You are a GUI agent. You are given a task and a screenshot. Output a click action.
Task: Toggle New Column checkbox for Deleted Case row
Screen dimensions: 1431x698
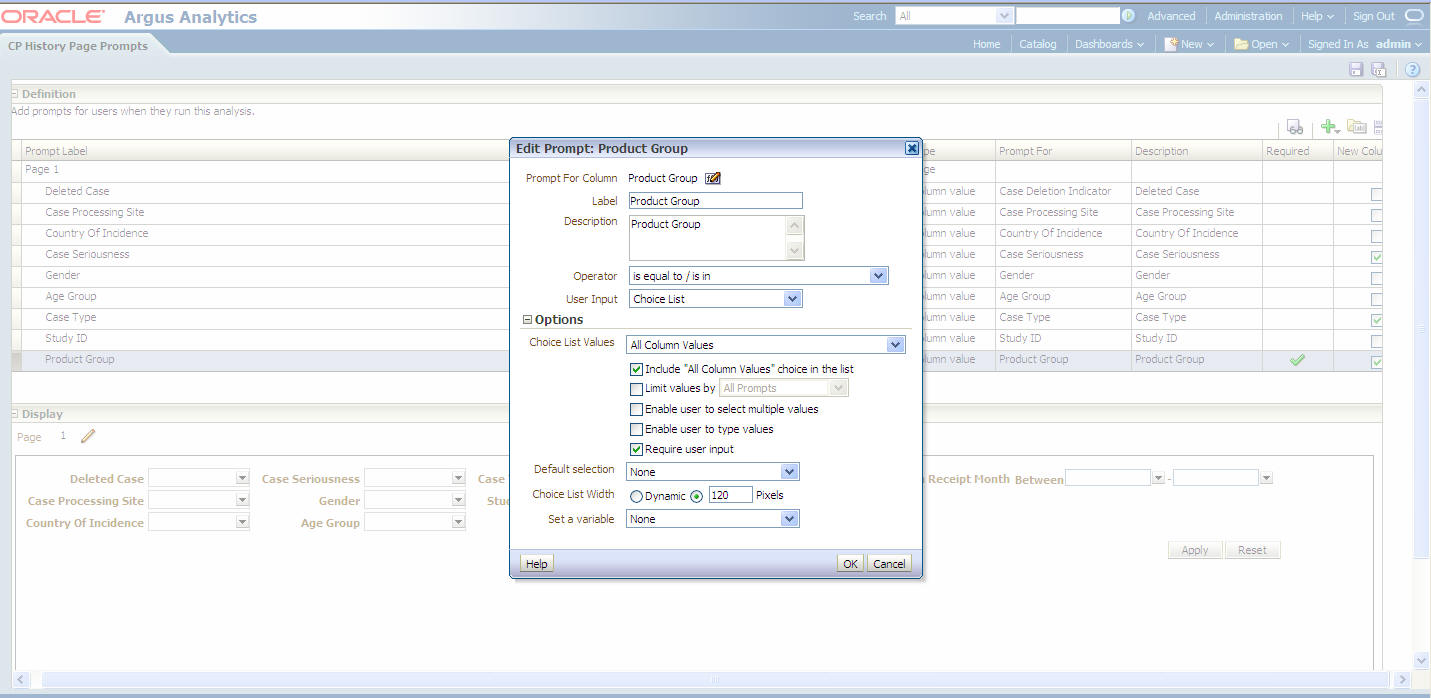(x=1377, y=194)
